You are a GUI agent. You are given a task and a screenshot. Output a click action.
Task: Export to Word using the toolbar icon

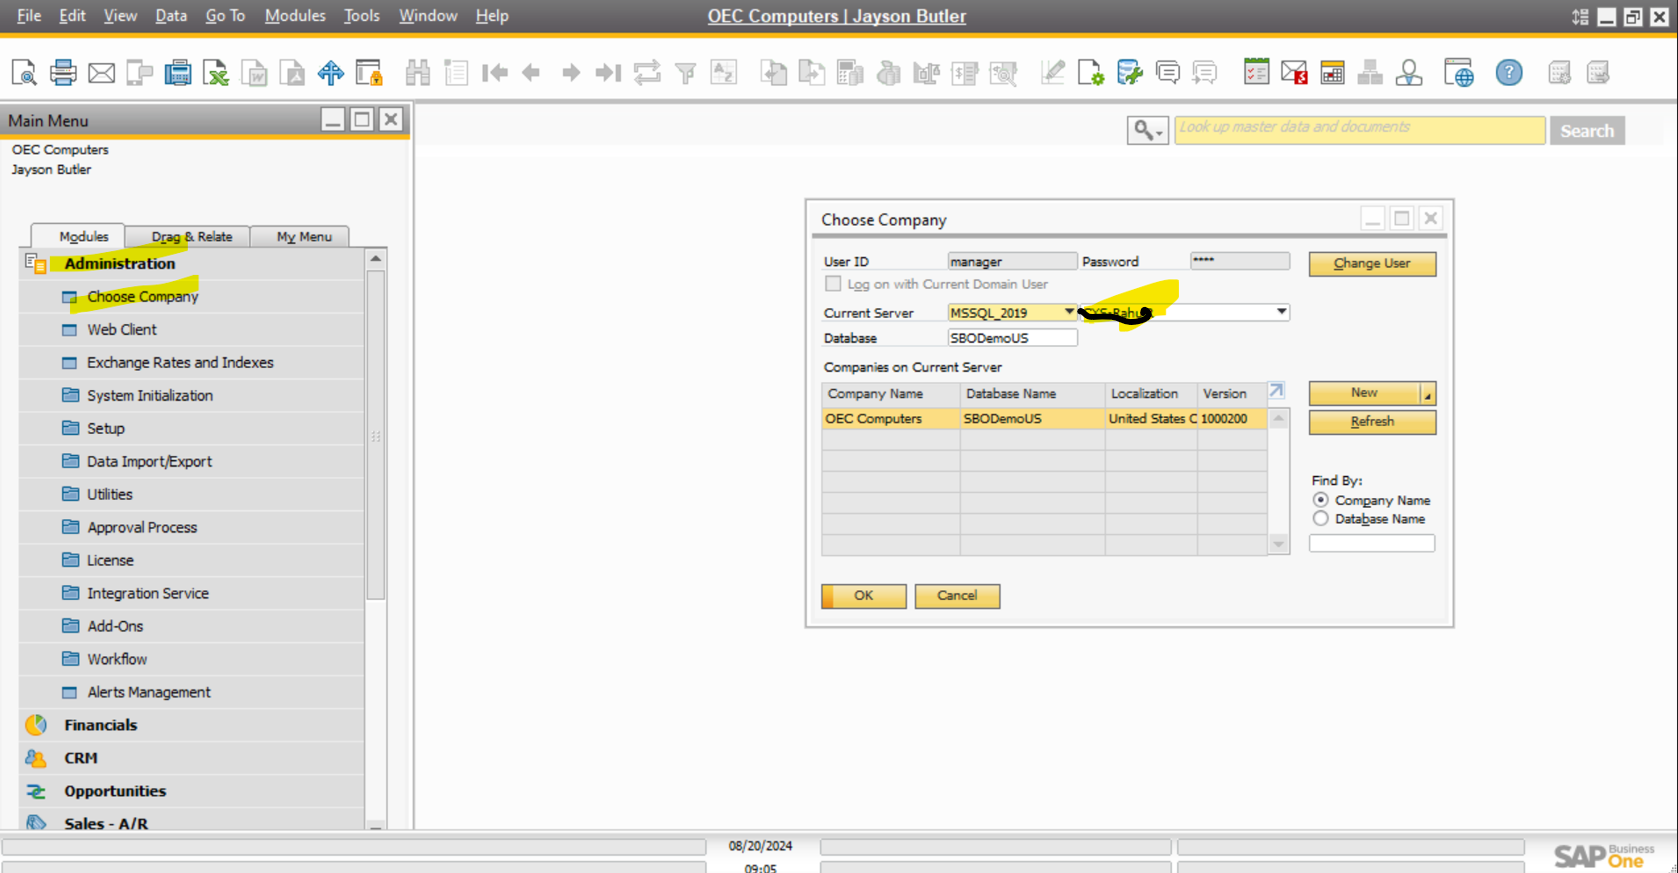(255, 72)
